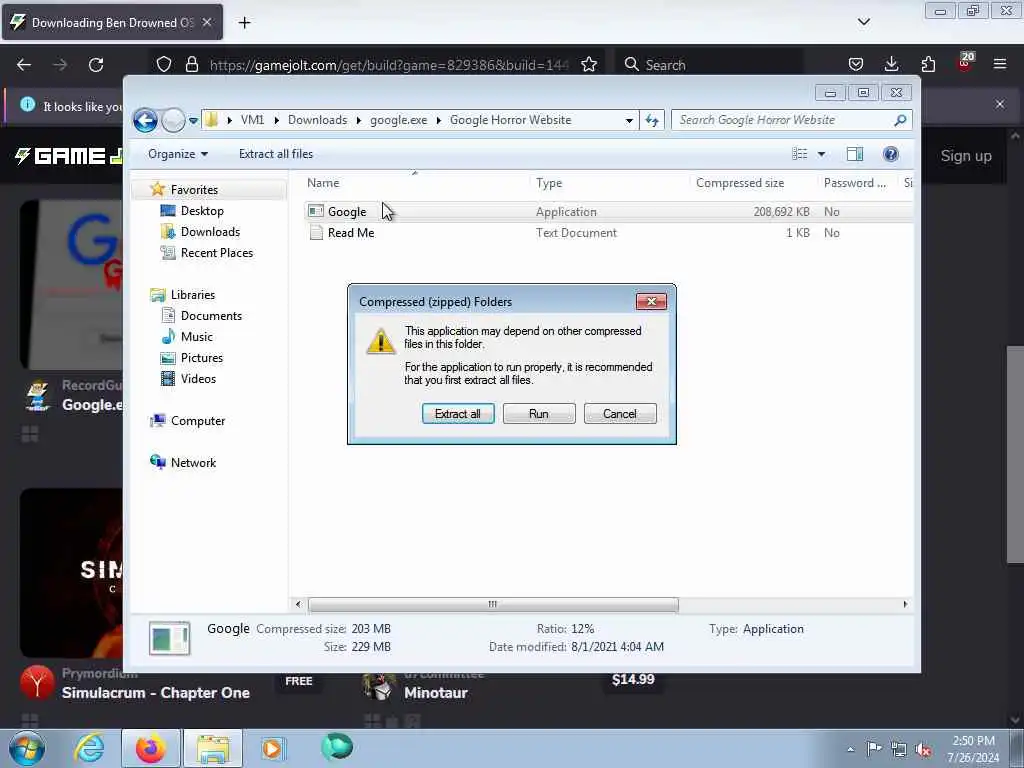Toggle the preview pane icon

(855, 154)
